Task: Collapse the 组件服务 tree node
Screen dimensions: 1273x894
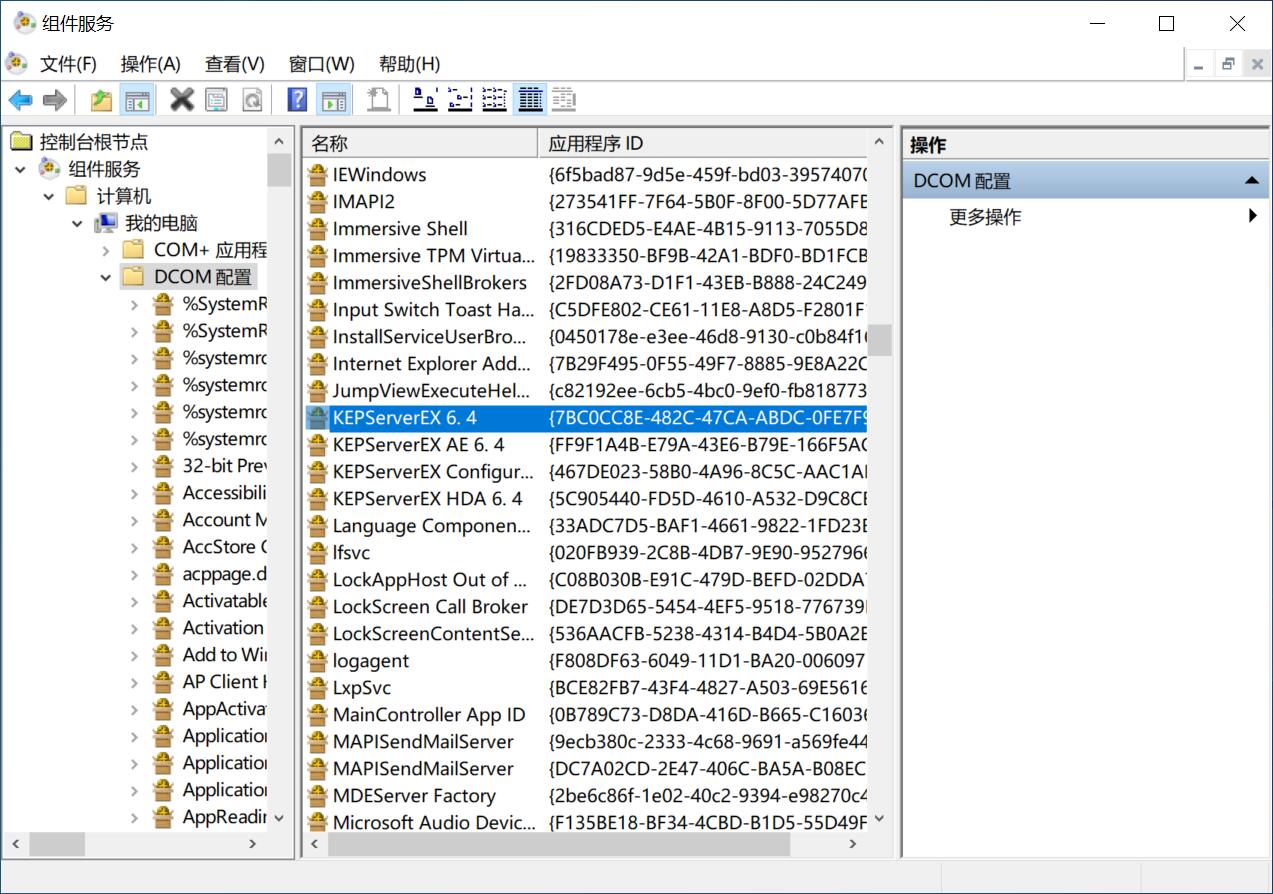Action: coord(20,168)
